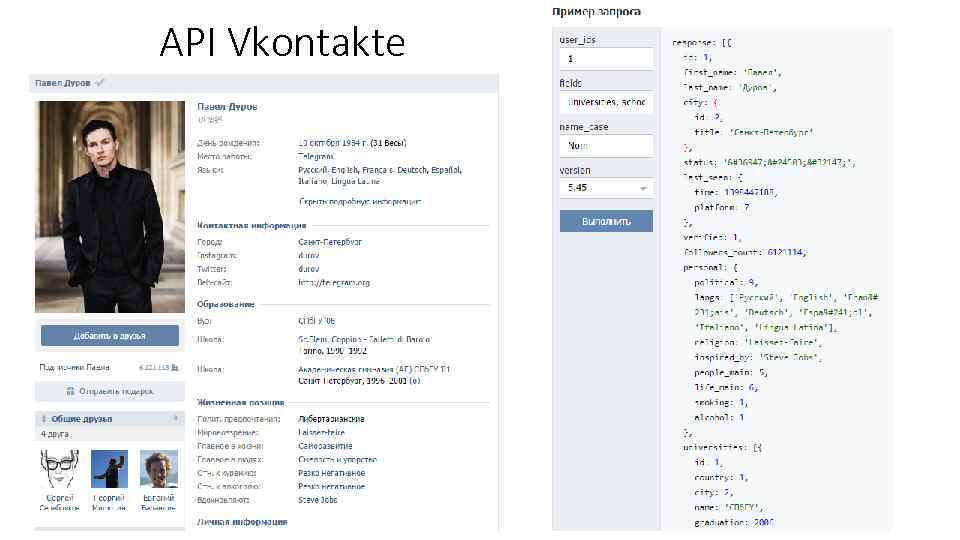Run the request with the Выполнить button
The image size is (960, 540).
[x=606, y=221]
